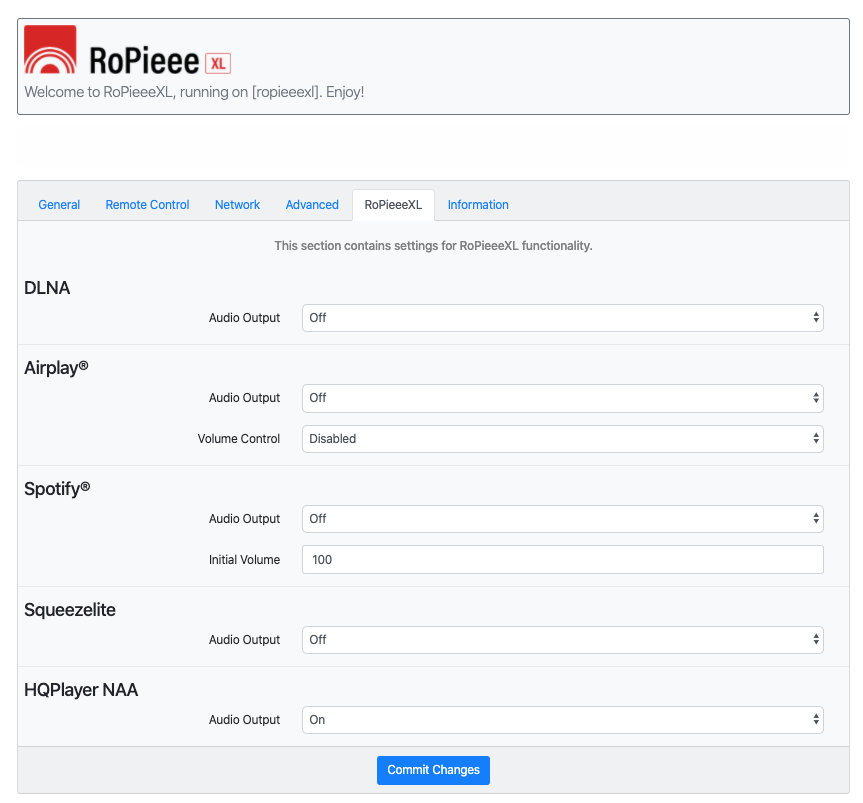863x803 pixels.
Task: Open Spotify Audio Output dropdown
Action: pos(562,519)
